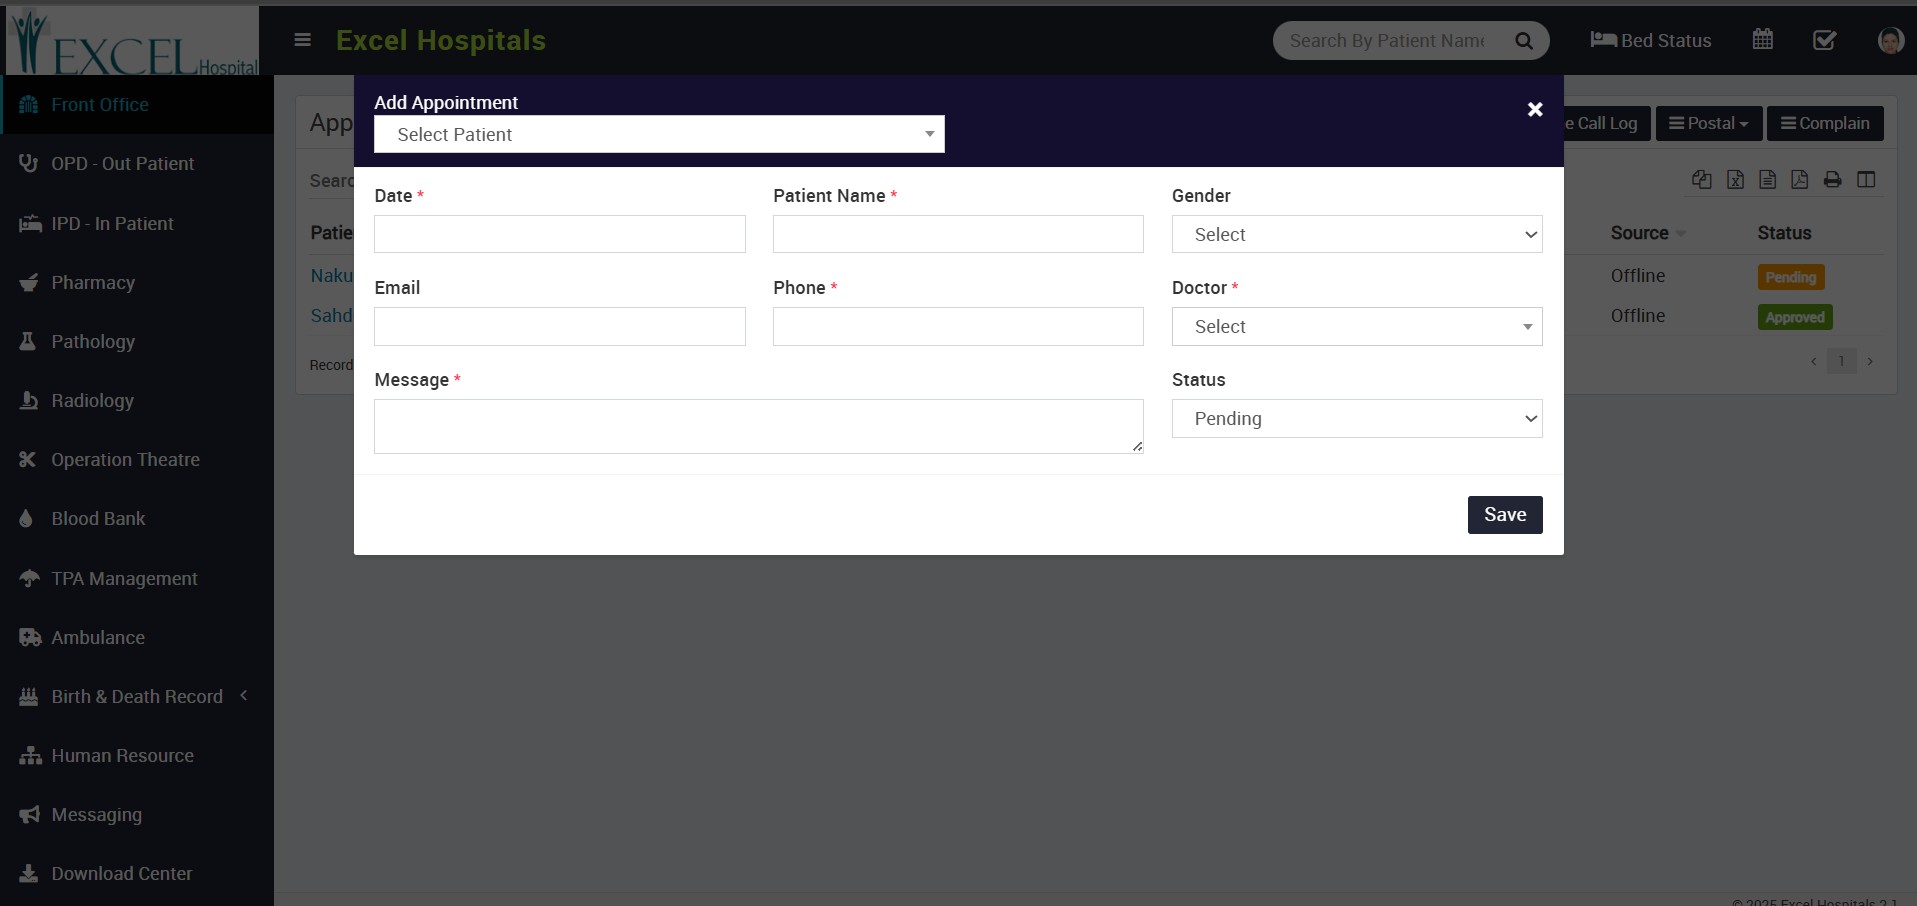Toggle the hamburger sidebar menu icon
Viewport: 1917px width, 906px height.
pos(302,40)
